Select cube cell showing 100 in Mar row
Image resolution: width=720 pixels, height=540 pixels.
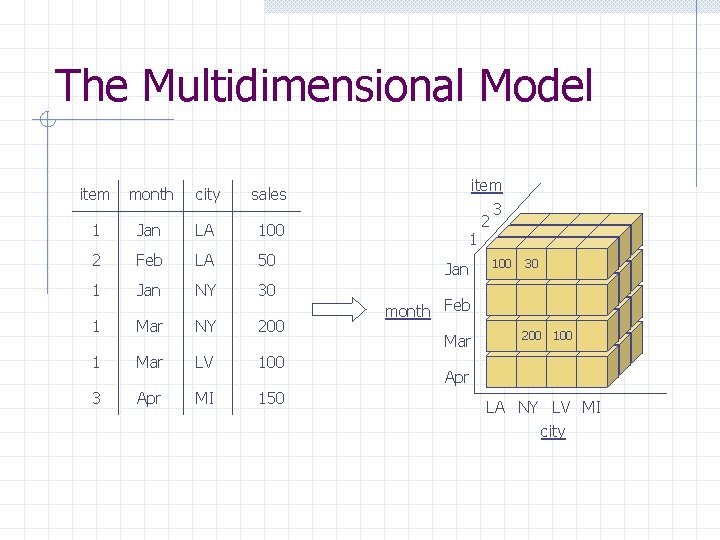562,336
